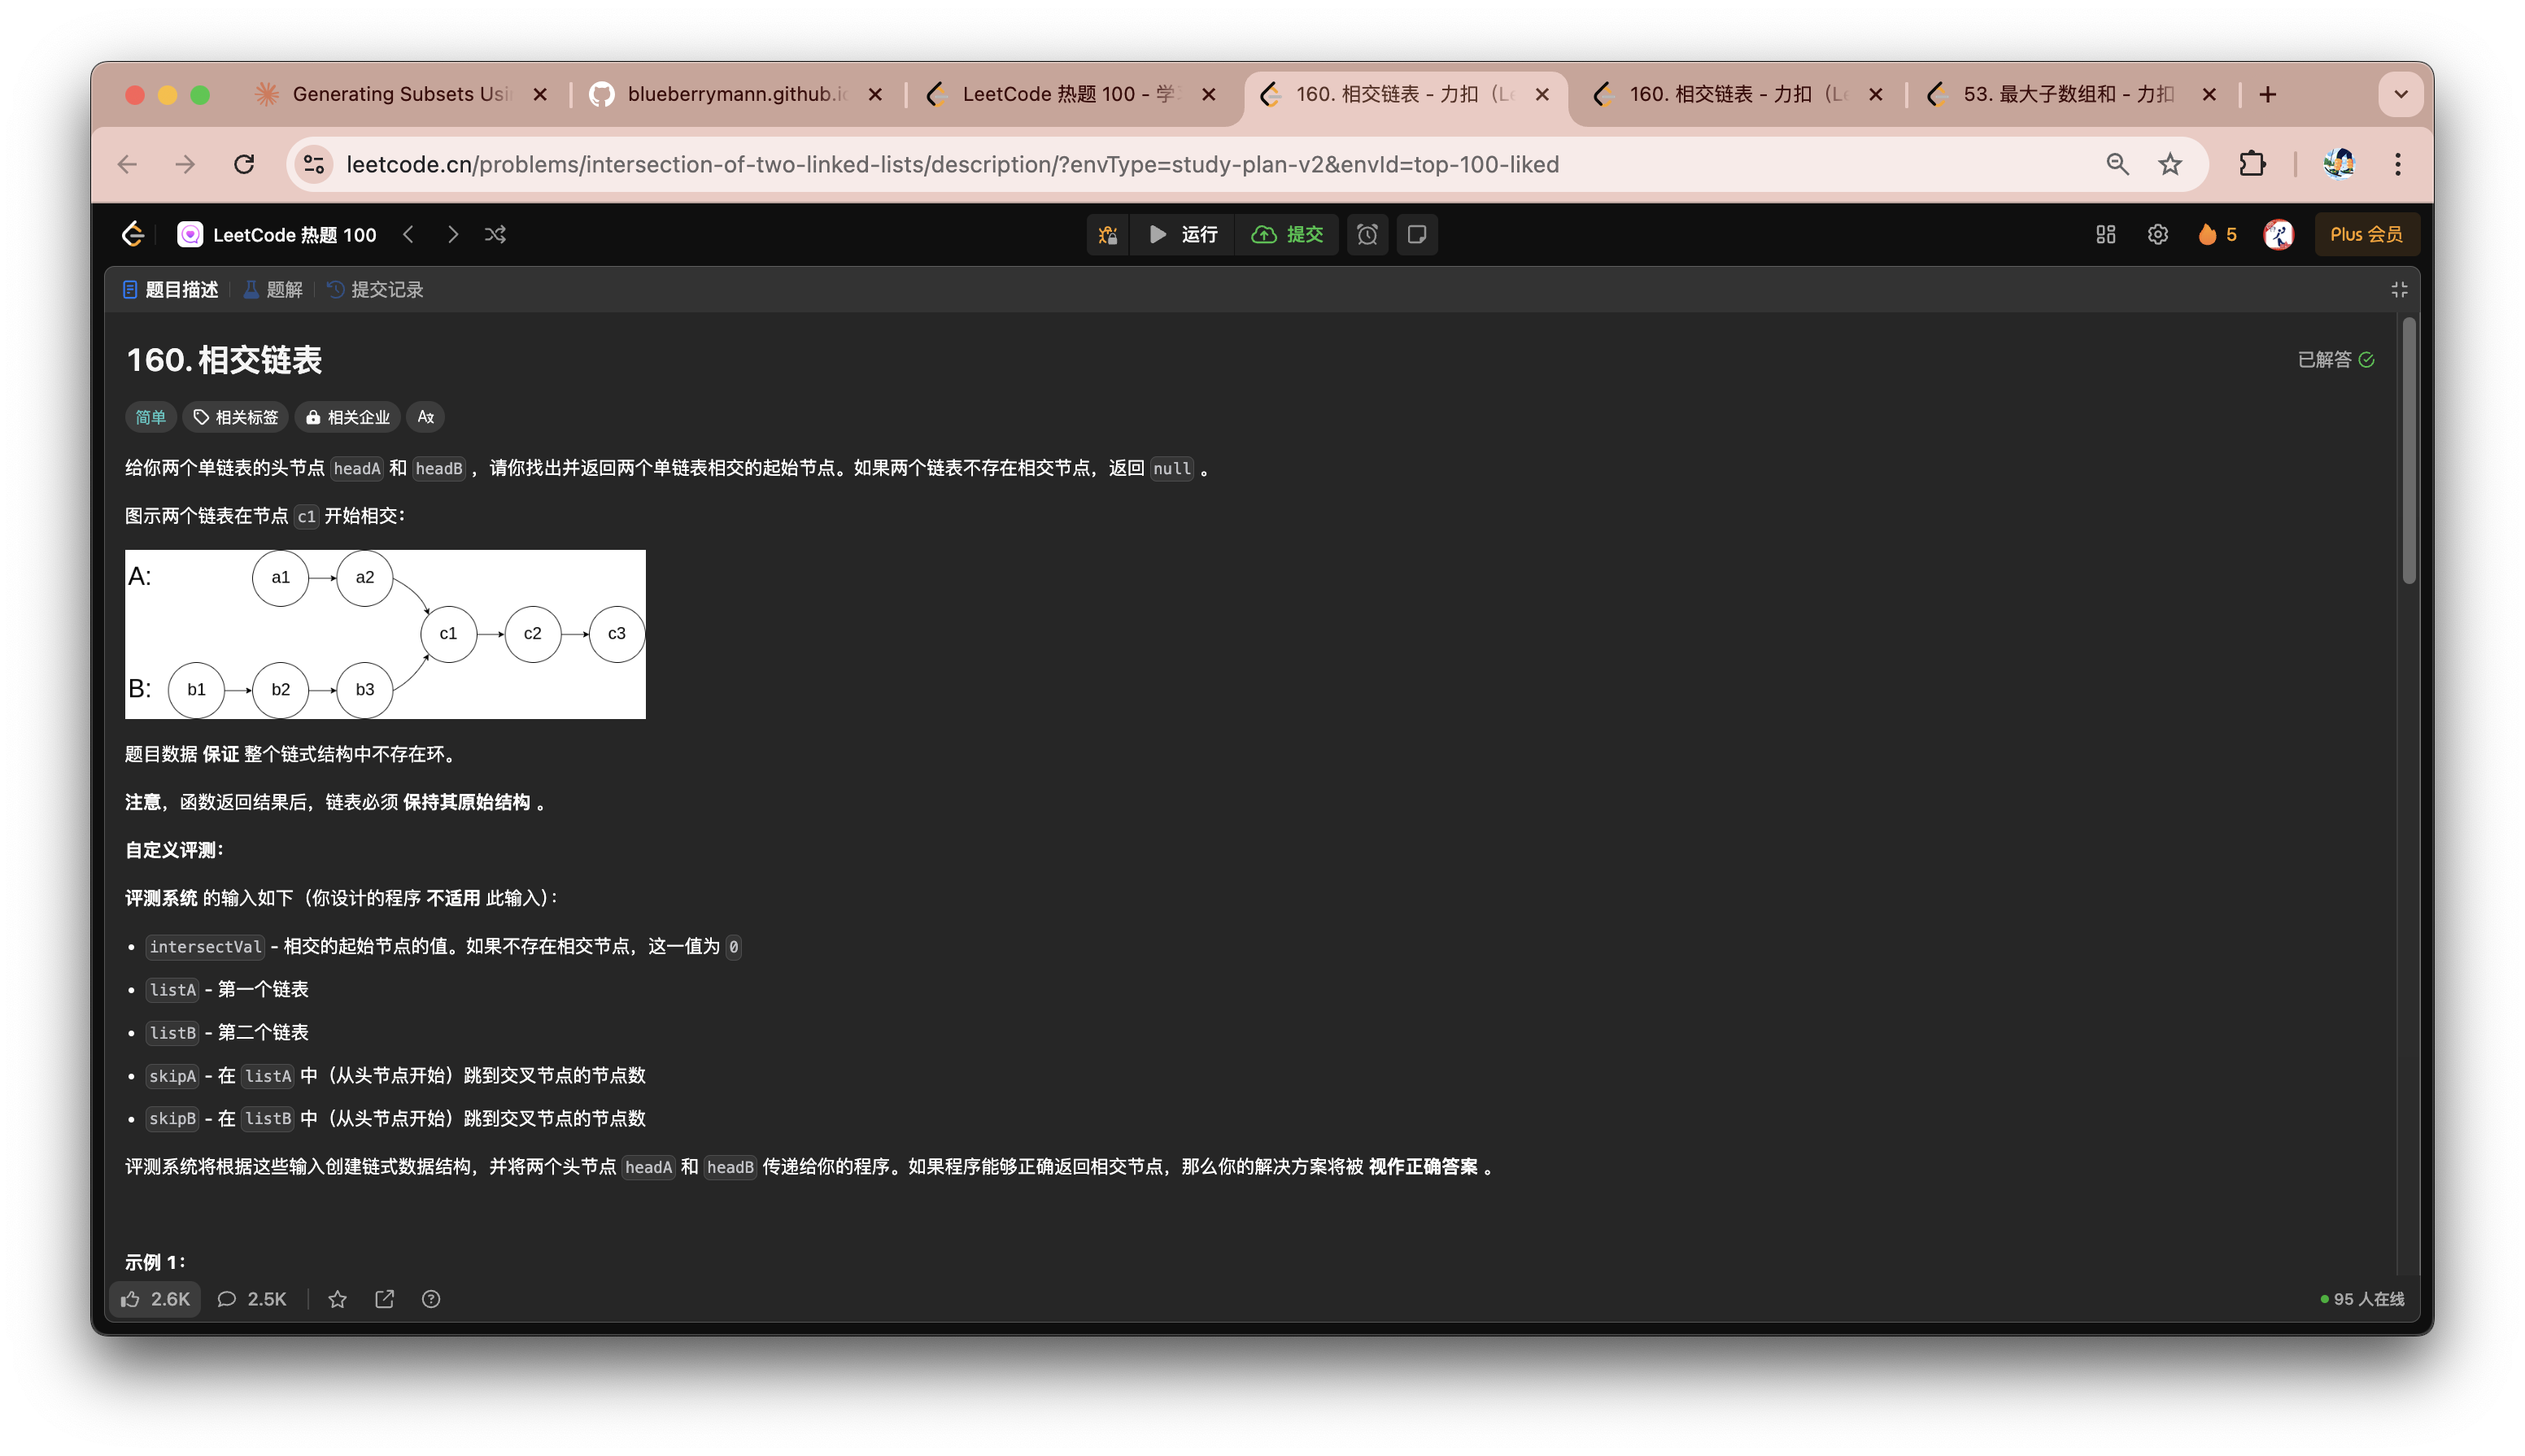Click the 95 人在线 online indicator
This screenshot has width=2525, height=1456.
pyautogui.click(x=2362, y=1299)
